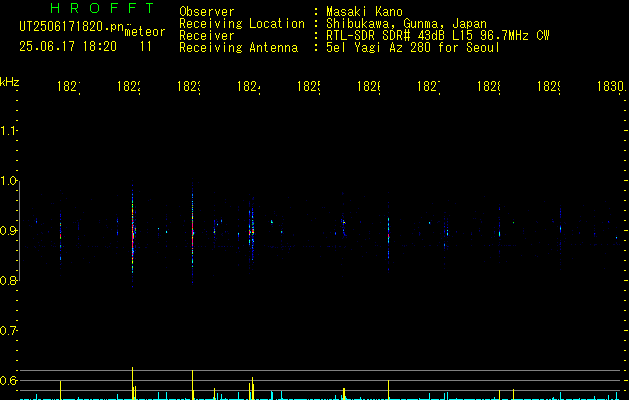Click the 'Observer' field label
This screenshot has height=400, width=629.
pyautogui.click(x=207, y=12)
